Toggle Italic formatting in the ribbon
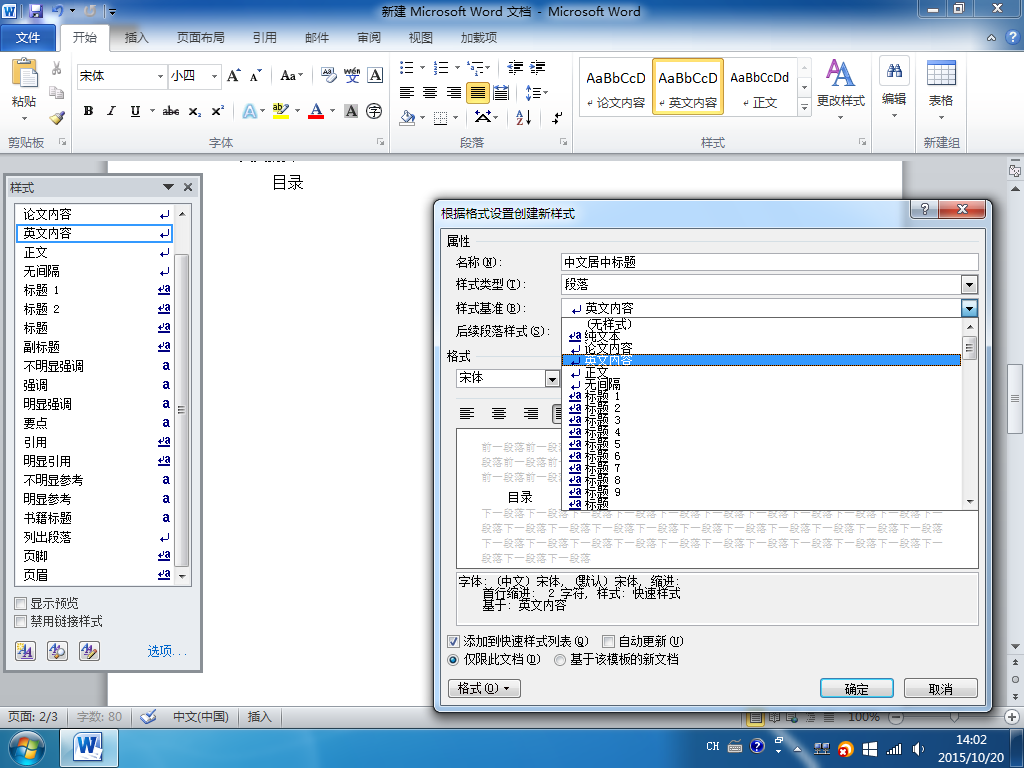Image resolution: width=1024 pixels, height=768 pixels. tap(112, 111)
